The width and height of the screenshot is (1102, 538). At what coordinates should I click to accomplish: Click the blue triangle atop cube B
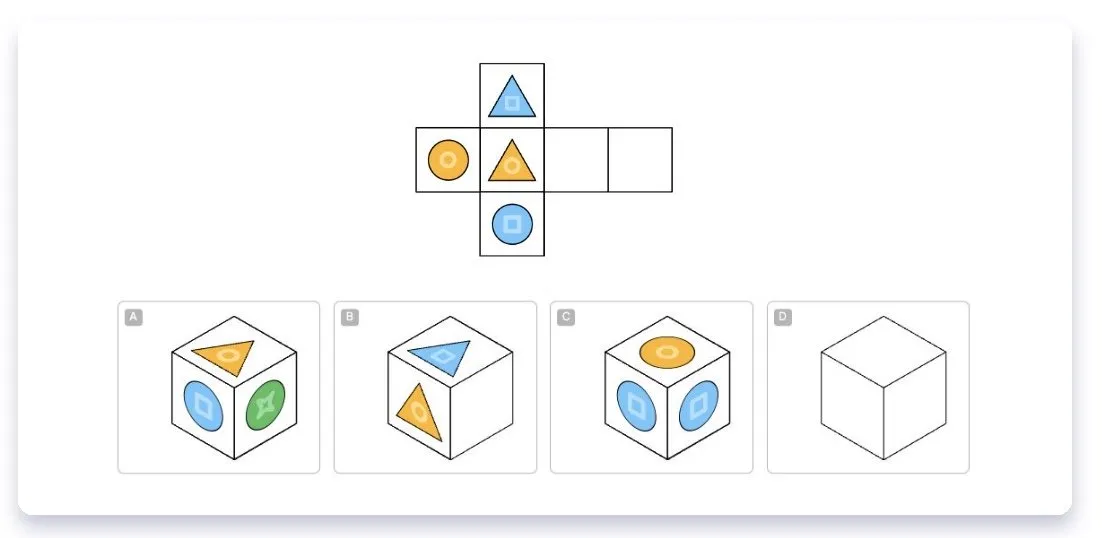click(x=440, y=353)
